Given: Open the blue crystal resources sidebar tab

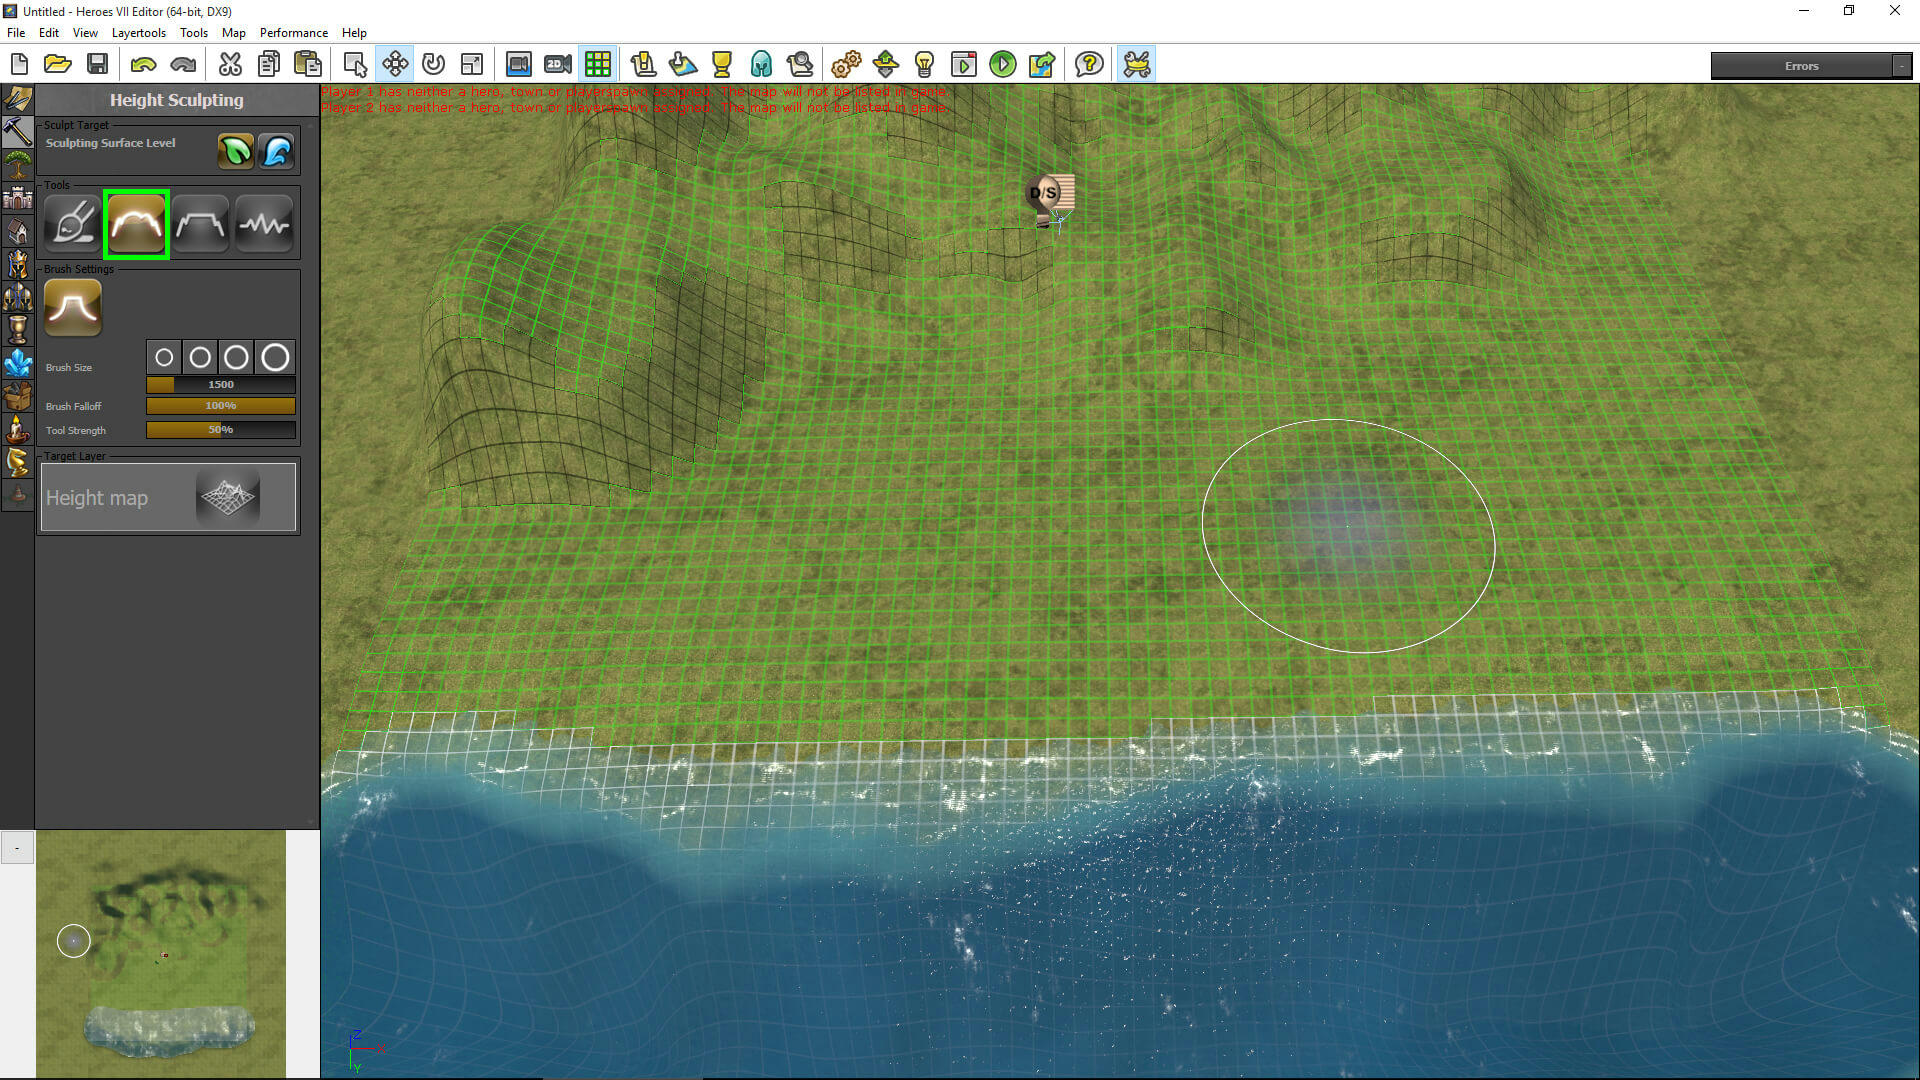Looking at the screenshot, I should click(x=17, y=363).
